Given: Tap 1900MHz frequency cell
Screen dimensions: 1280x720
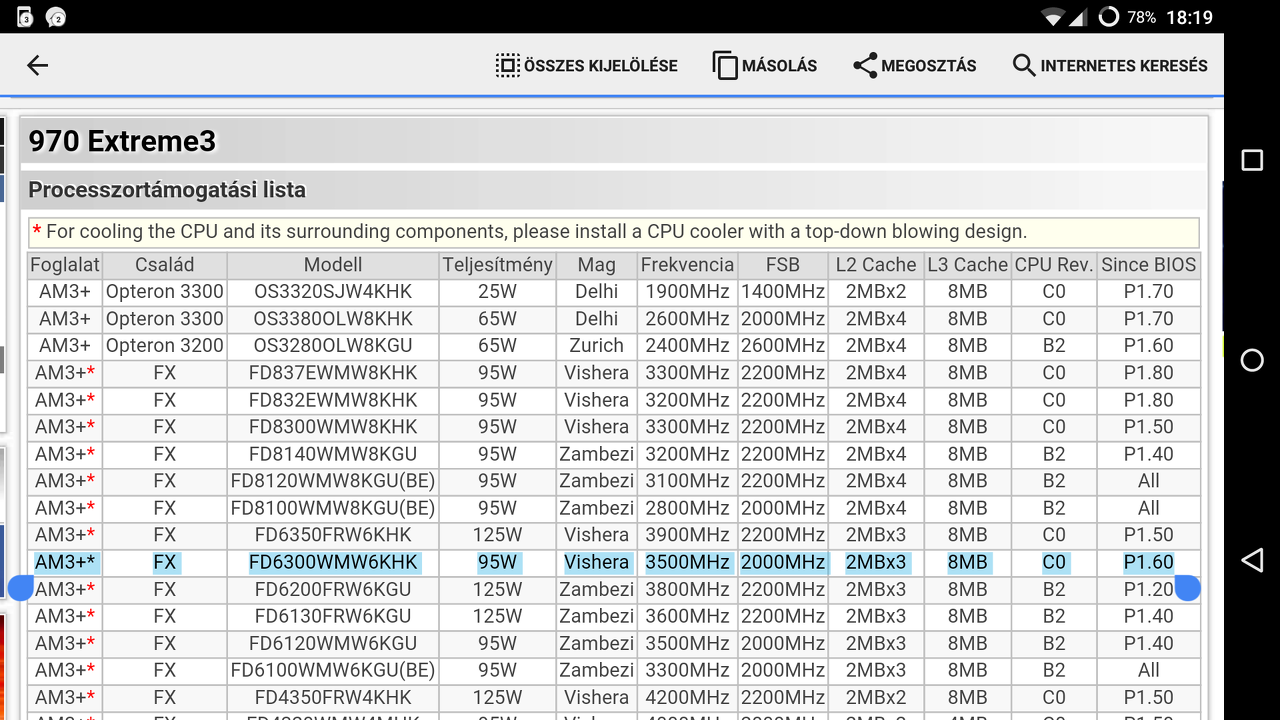Looking at the screenshot, I should tap(688, 292).
